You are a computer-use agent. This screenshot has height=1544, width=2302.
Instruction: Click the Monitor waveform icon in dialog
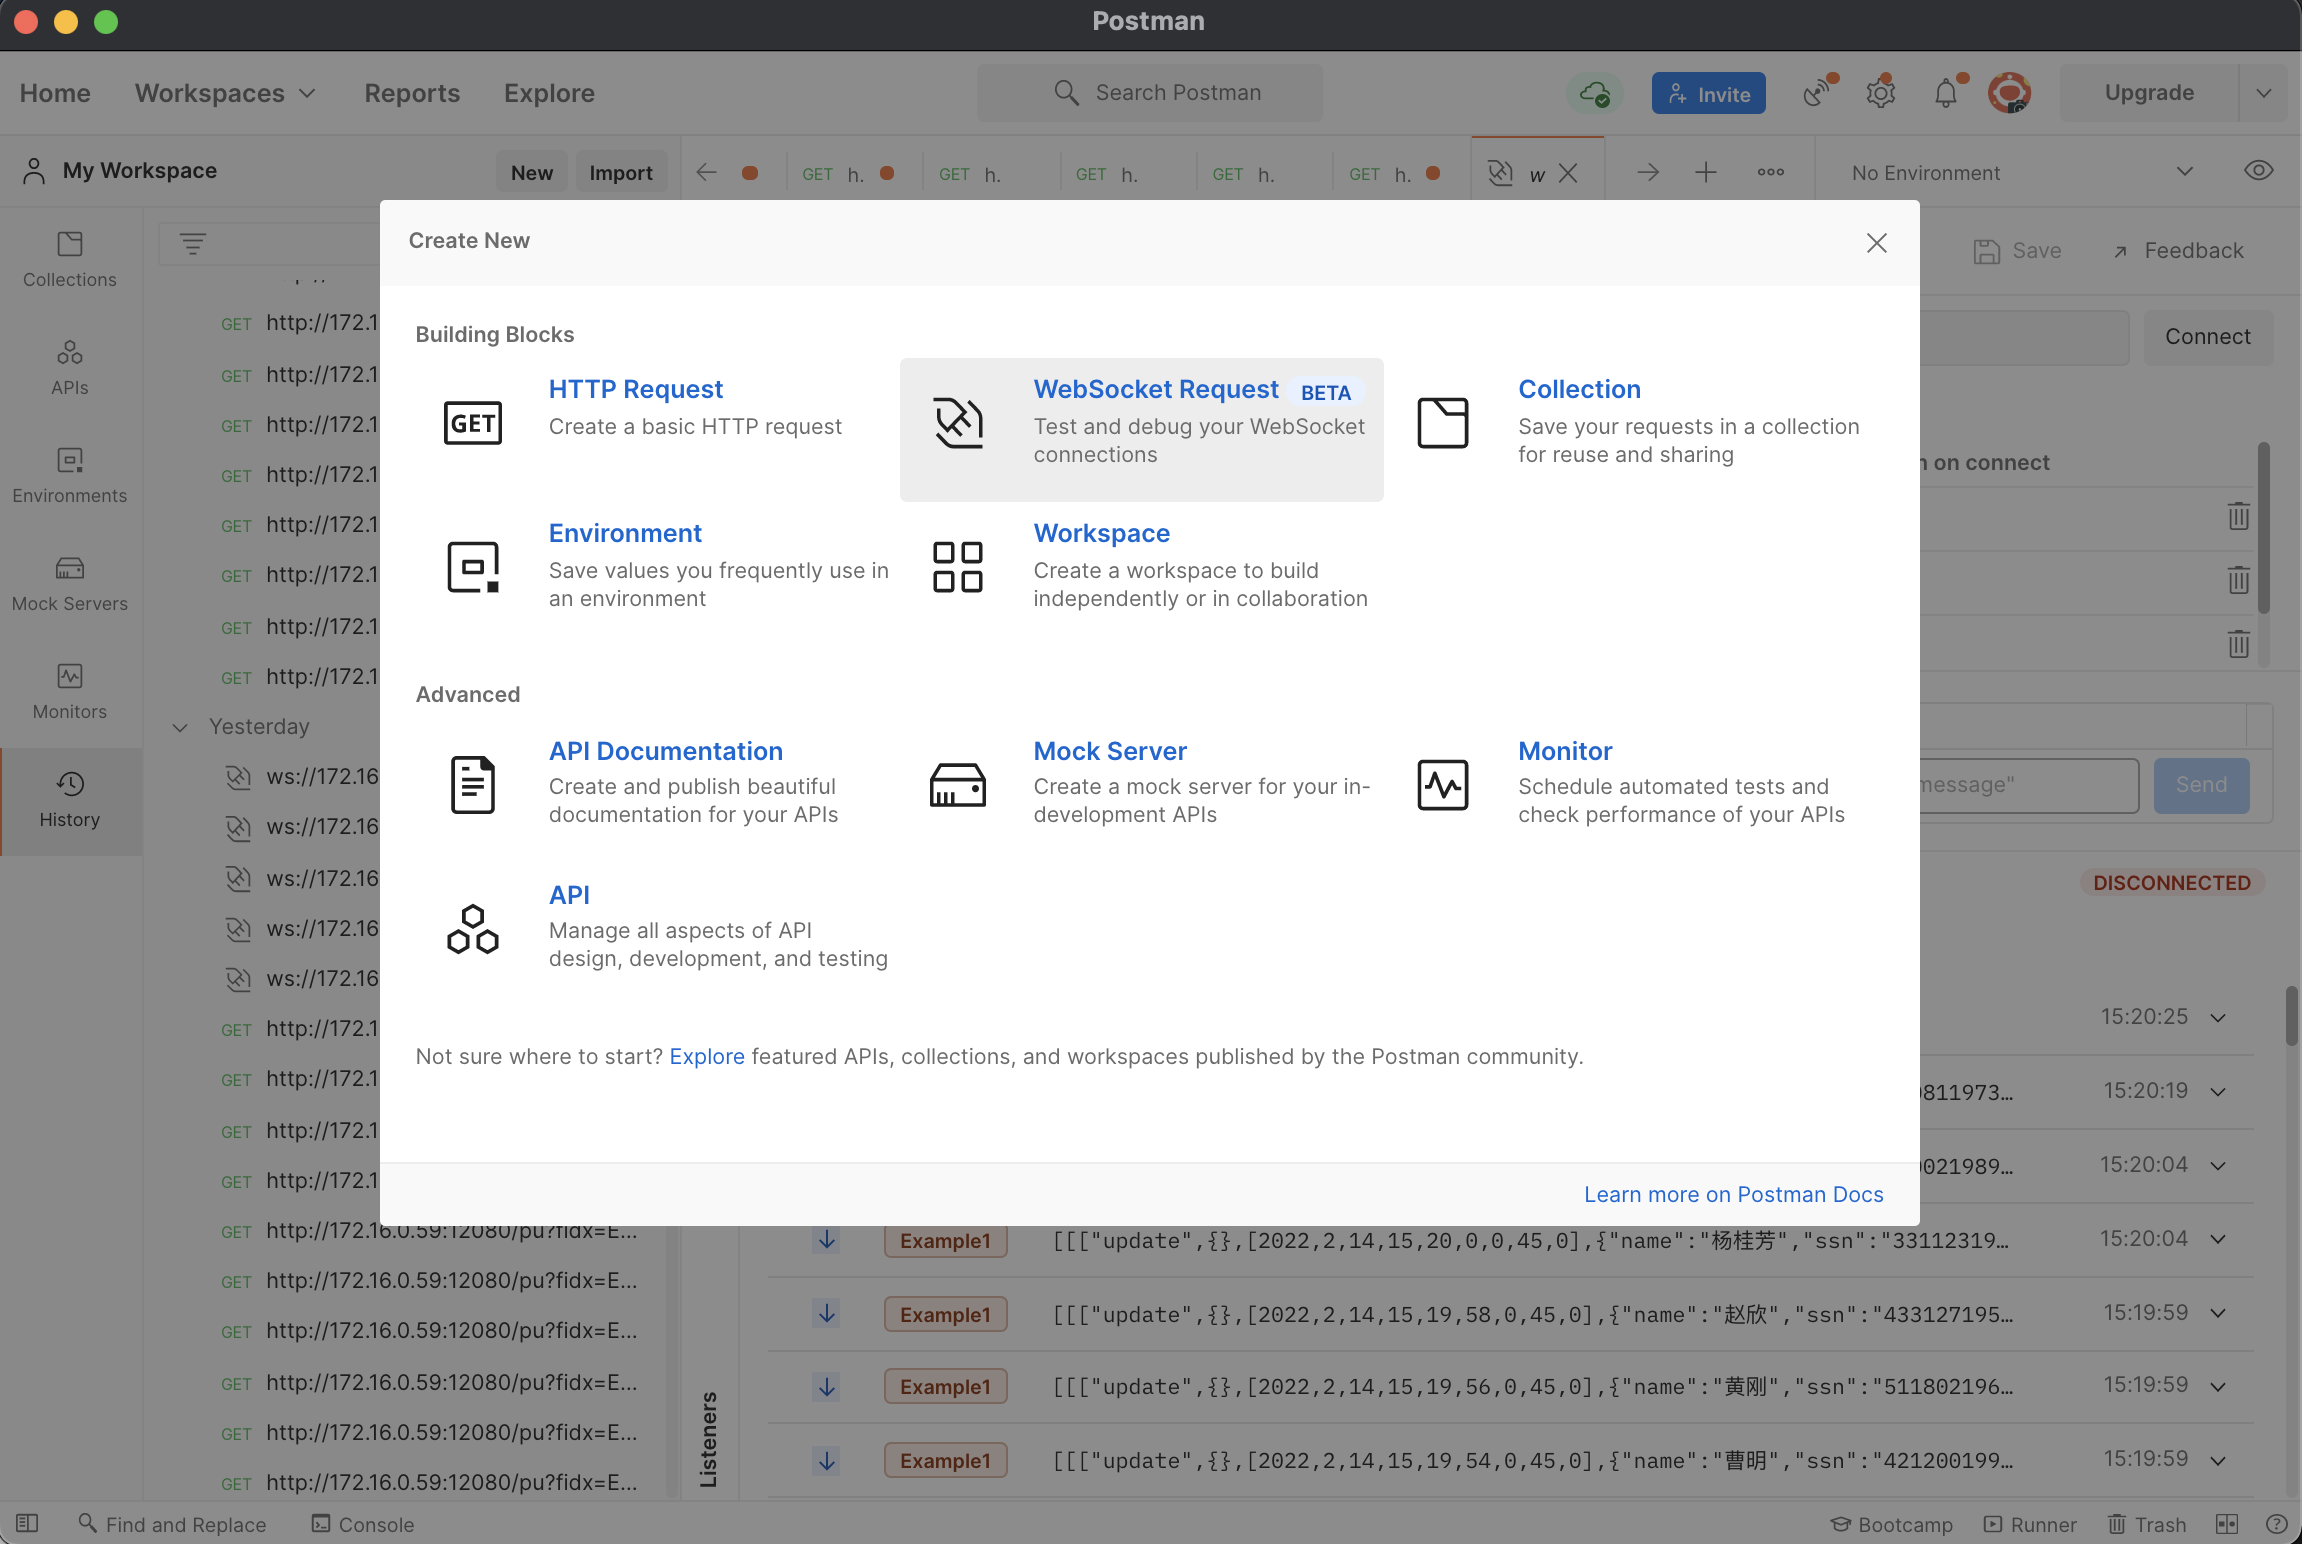click(x=1442, y=784)
